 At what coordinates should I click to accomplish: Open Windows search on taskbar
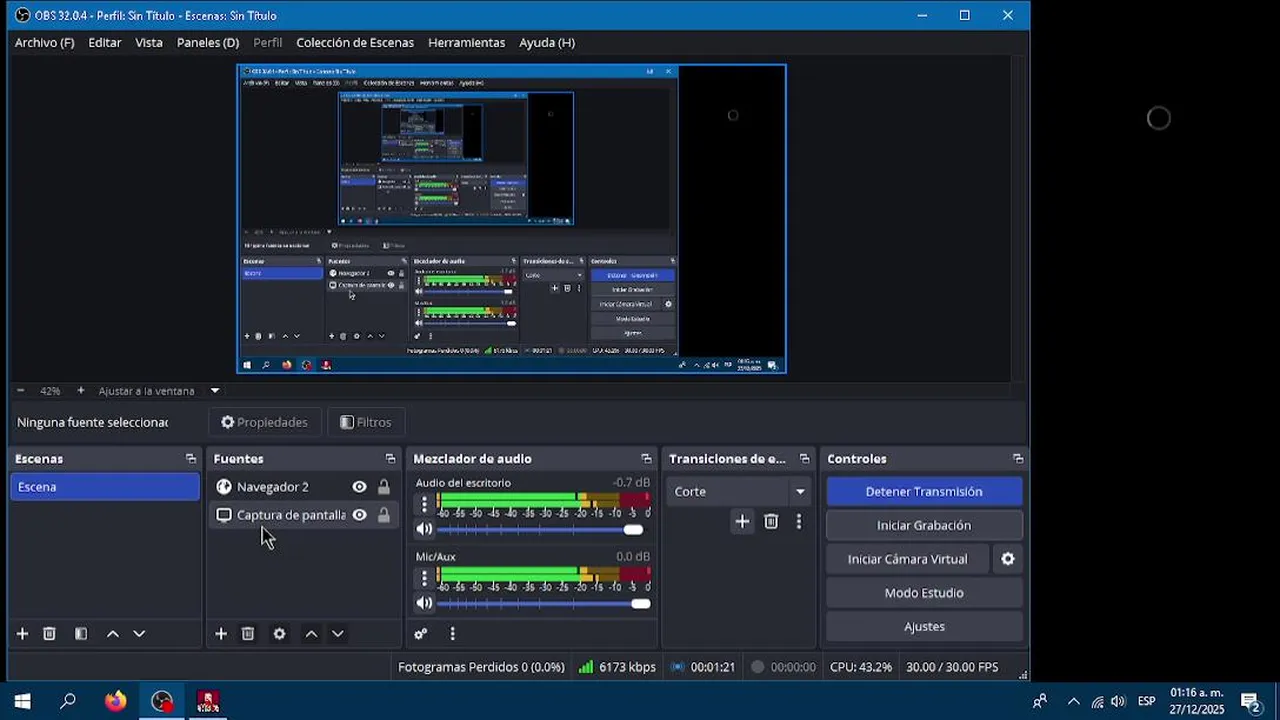tap(68, 701)
